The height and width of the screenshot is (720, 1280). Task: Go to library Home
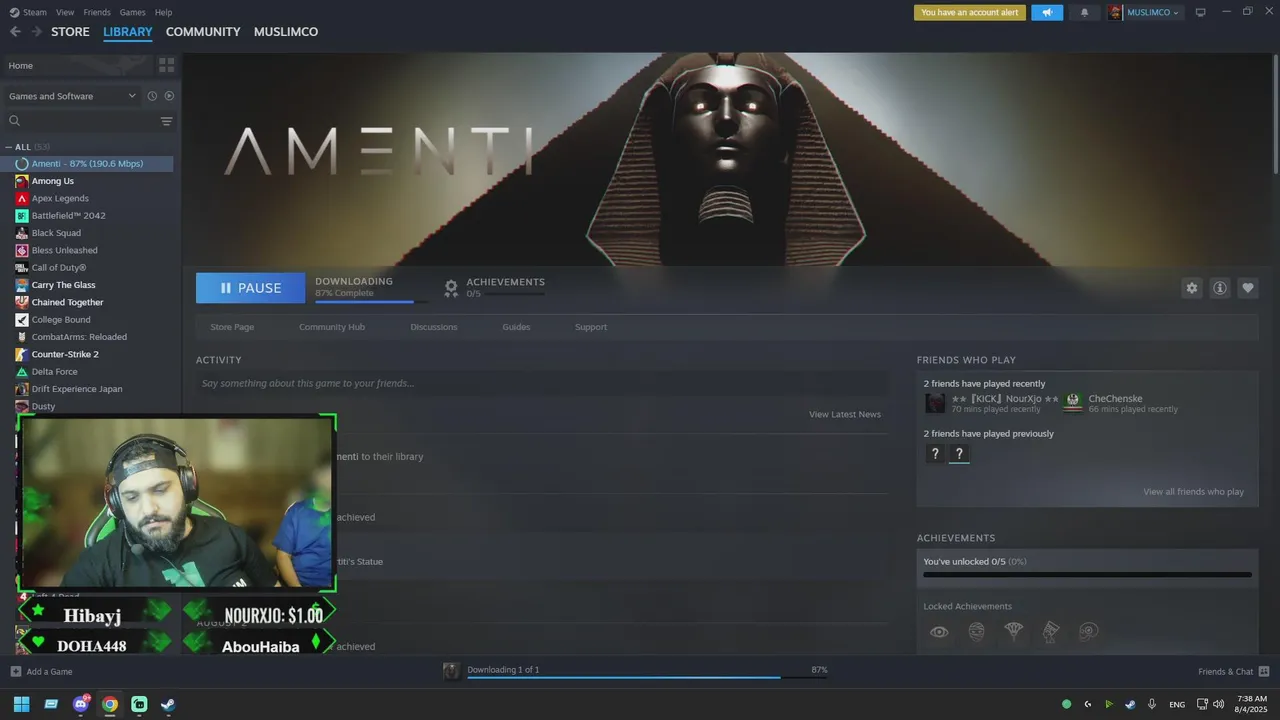point(76,65)
